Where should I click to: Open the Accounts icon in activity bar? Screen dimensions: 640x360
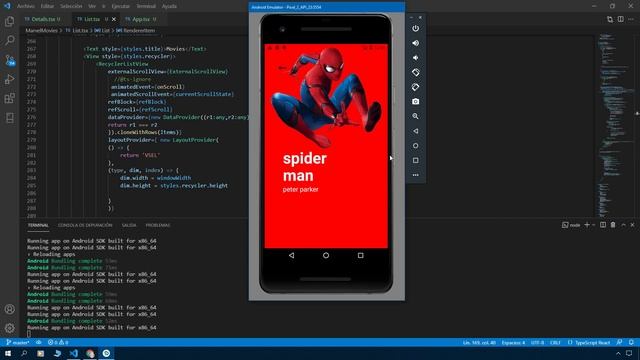click(9, 309)
